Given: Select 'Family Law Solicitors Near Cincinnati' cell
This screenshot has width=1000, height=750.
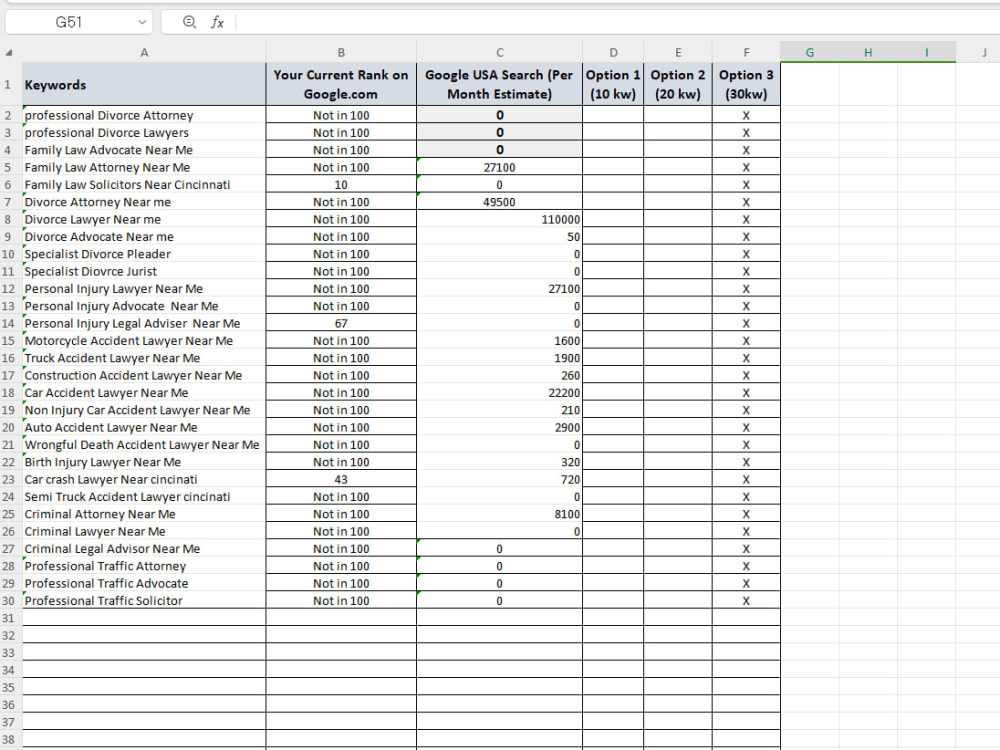Looking at the screenshot, I should coord(144,184).
